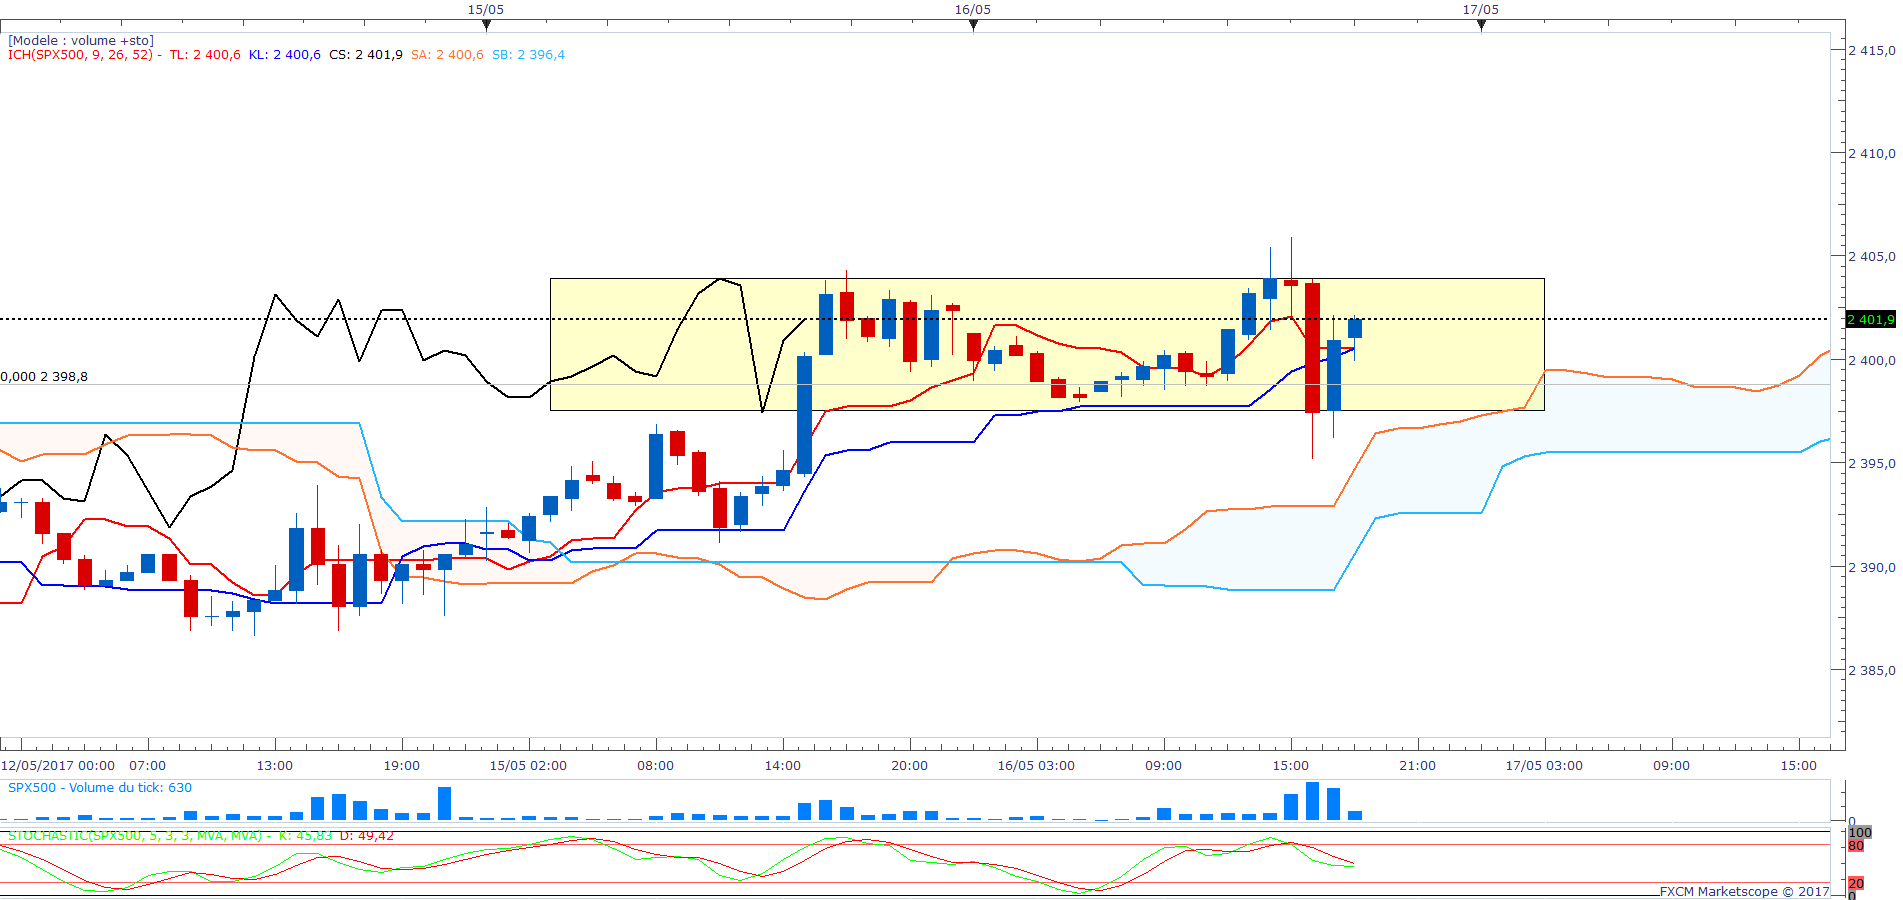Click the '16/05 03:00' time axis label
The image size is (1903, 900).
(x=1036, y=766)
